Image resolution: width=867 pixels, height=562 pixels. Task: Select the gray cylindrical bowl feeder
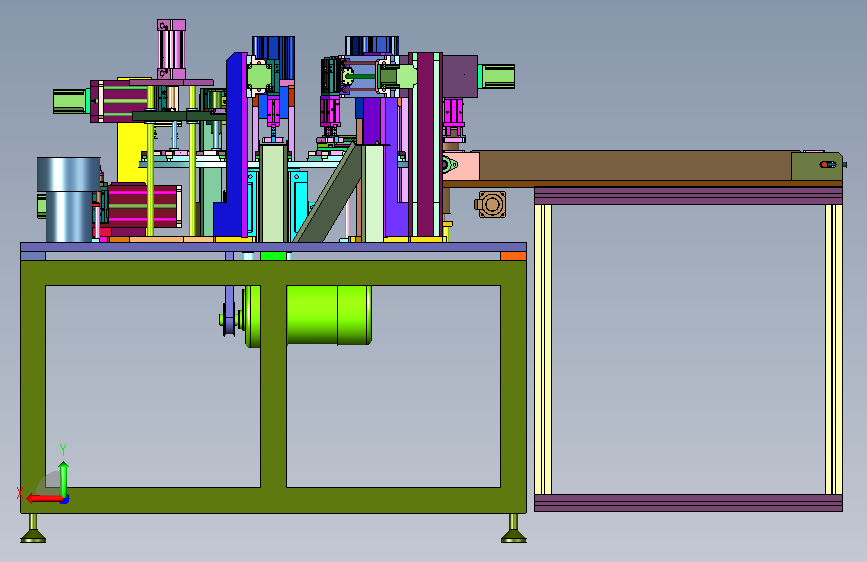(69, 199)
